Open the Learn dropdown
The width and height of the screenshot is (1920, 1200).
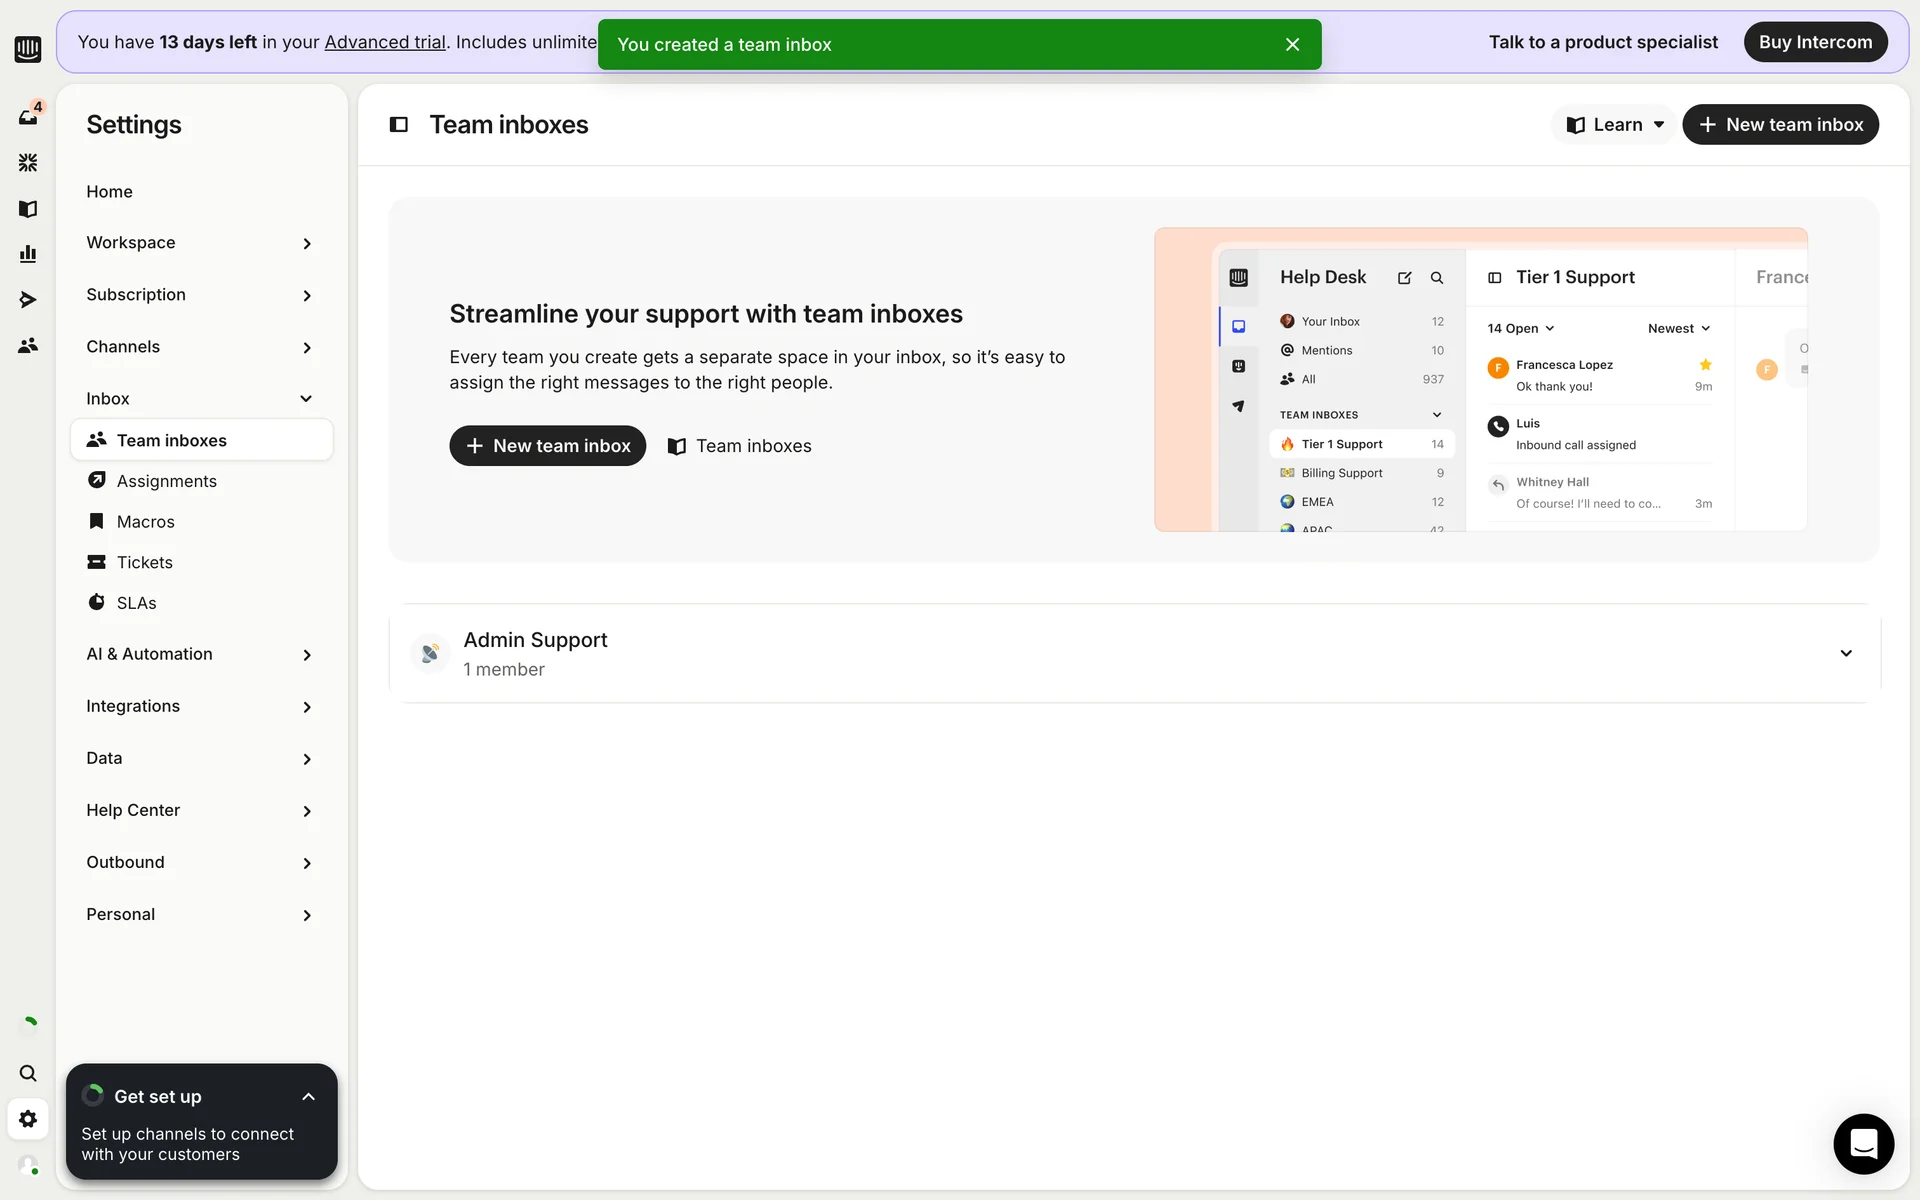pyautogui.click(x=1614, y=125)
